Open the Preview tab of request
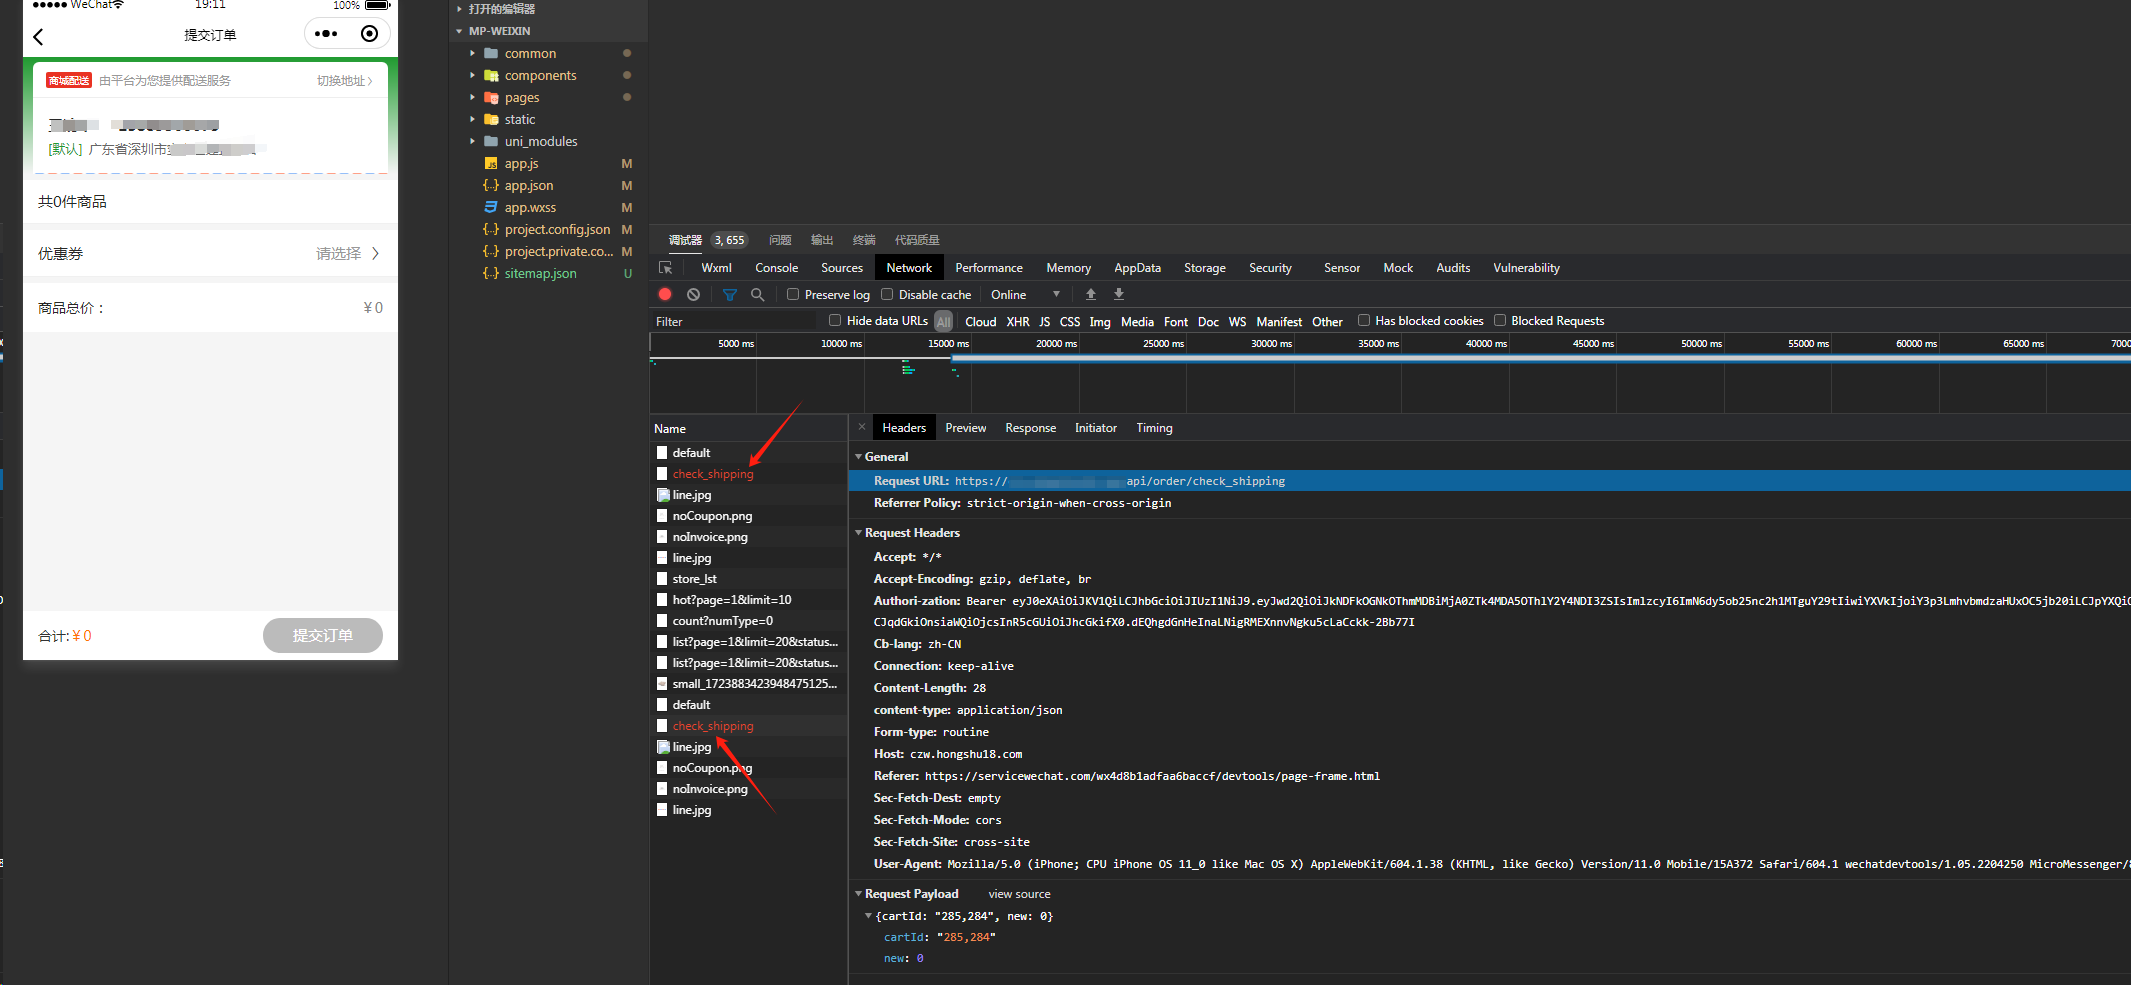This screenshot has height=985, width=2131. tap(965, 428)
